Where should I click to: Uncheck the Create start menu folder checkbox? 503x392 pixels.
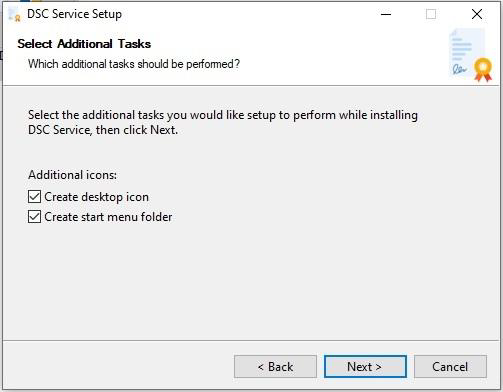click(x=34, y=217)
